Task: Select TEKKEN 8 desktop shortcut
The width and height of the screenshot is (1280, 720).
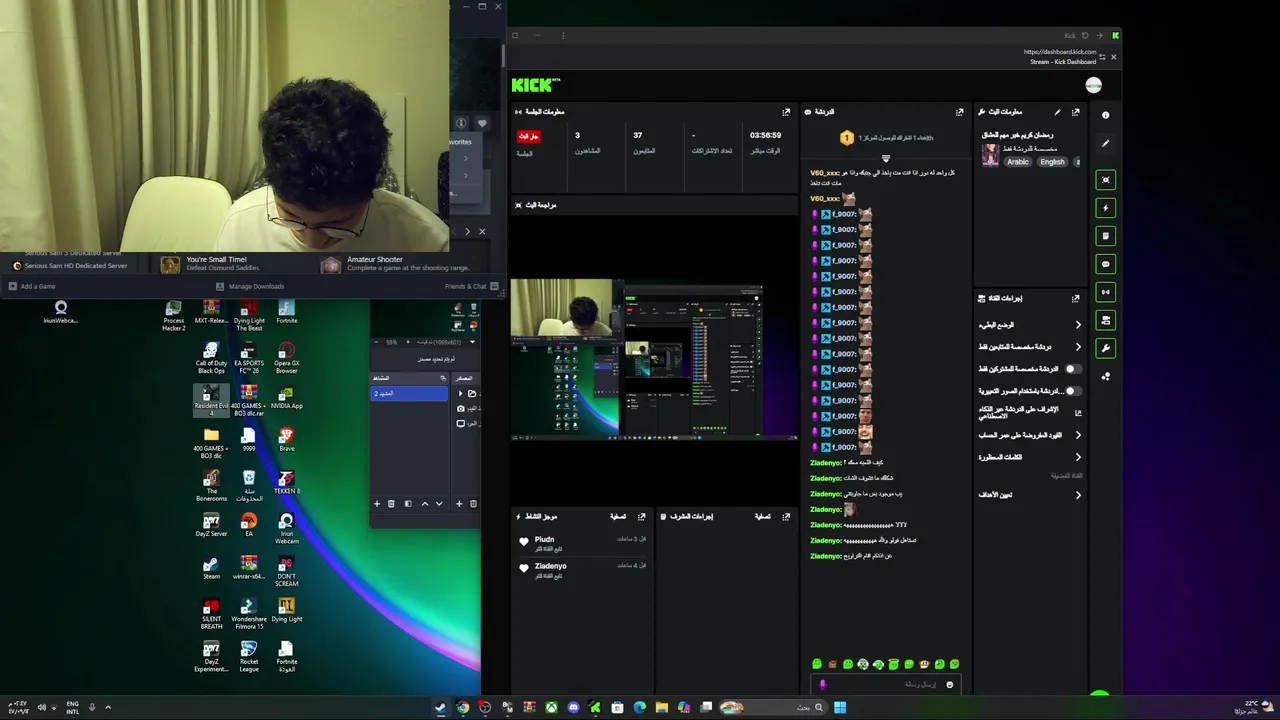Action: coord(287,483)
